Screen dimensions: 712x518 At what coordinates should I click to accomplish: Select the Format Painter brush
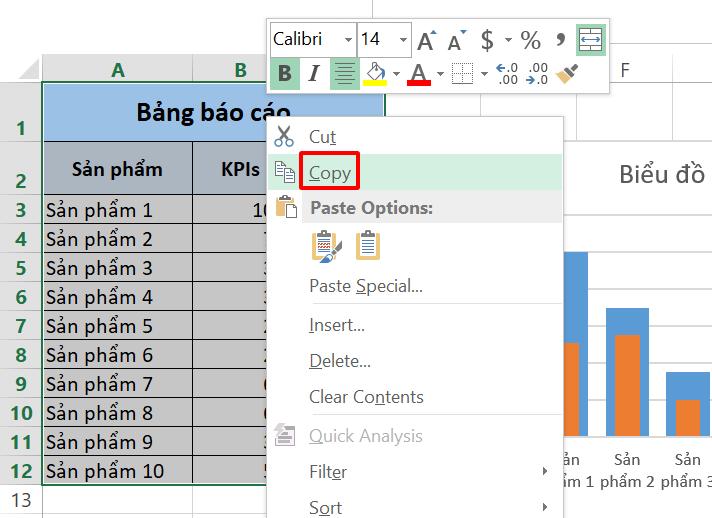(x=567, y=74)
